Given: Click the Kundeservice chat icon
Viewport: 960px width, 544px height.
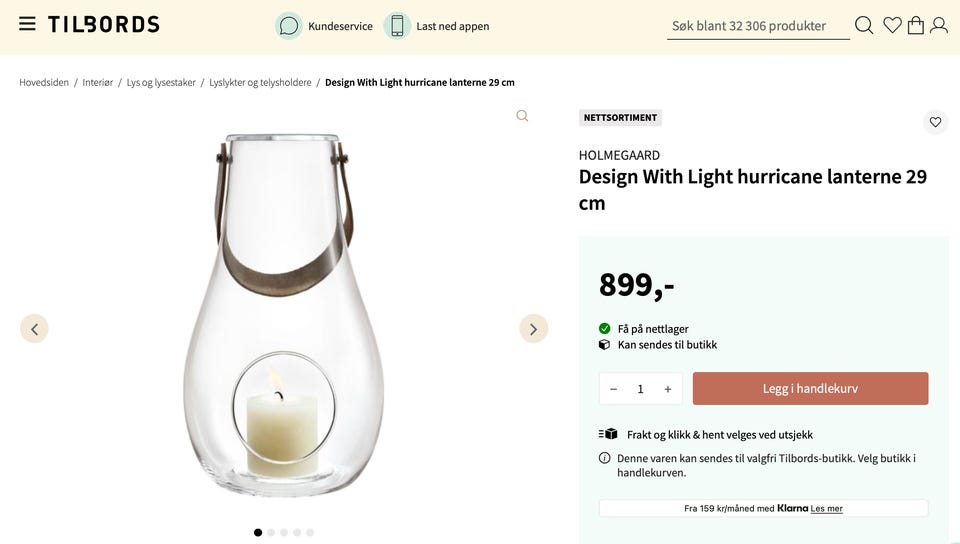Looking at the screenshot, I should tap(289, 26).
